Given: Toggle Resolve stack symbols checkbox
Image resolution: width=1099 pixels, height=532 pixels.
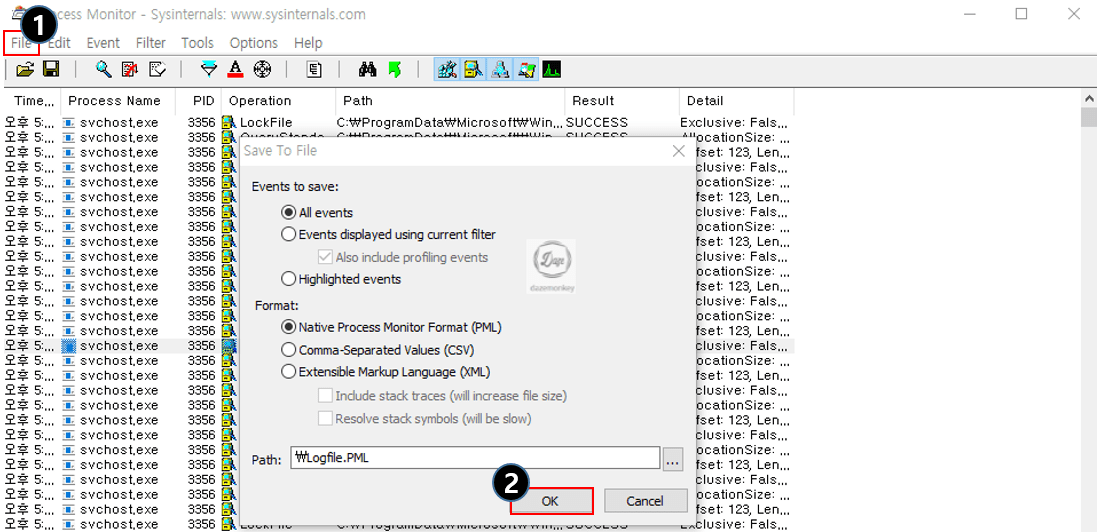Looking at the screenshot, I should tap(325, 418).
